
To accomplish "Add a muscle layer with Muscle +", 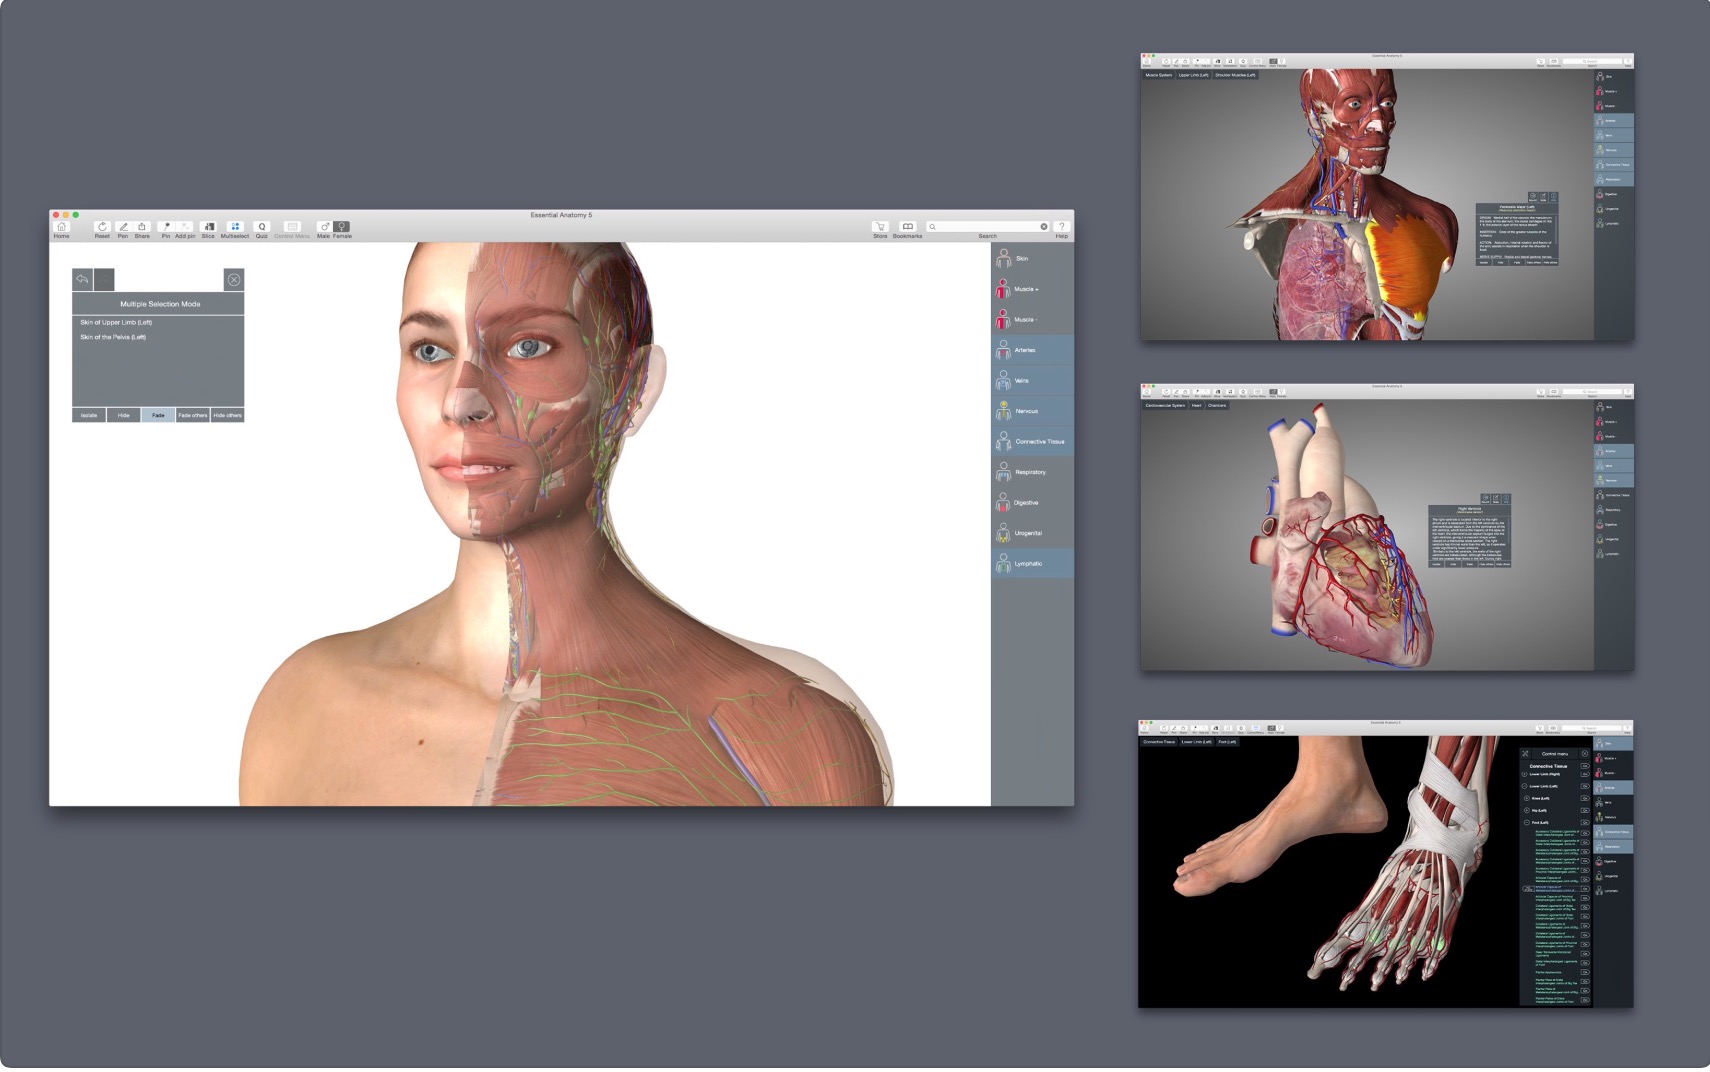I will point(1033,290).
